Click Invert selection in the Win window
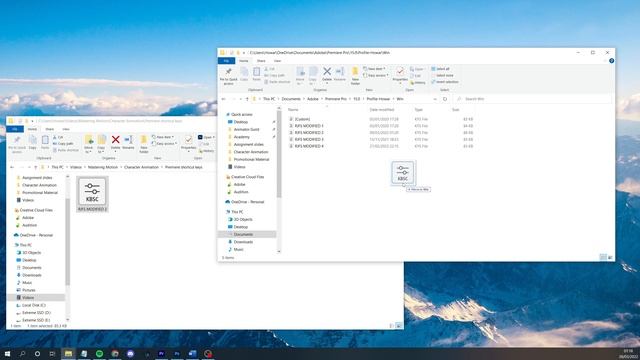 [x=444, y=82]
